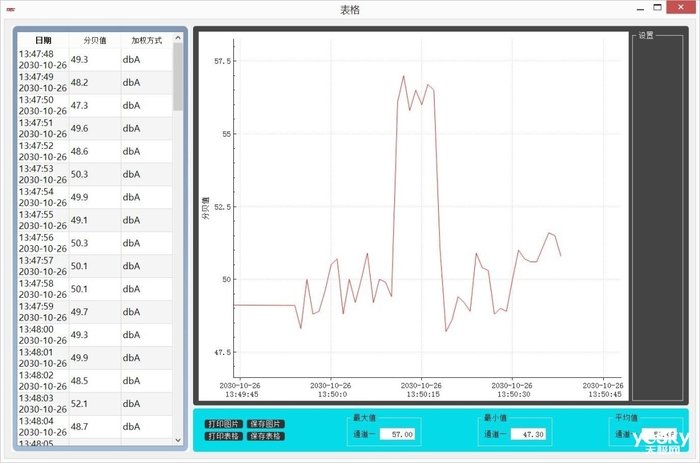Click the table scrollbar down arrow

point(178,440)
